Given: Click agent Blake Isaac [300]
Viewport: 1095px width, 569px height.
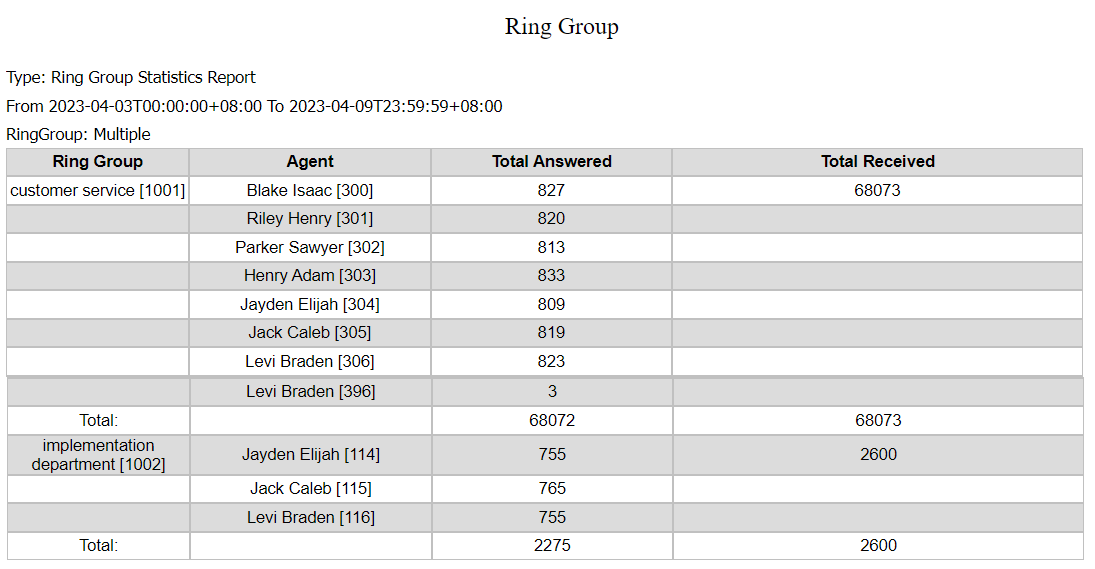Looking at the screenshot, I should click(x=310, y=190).
